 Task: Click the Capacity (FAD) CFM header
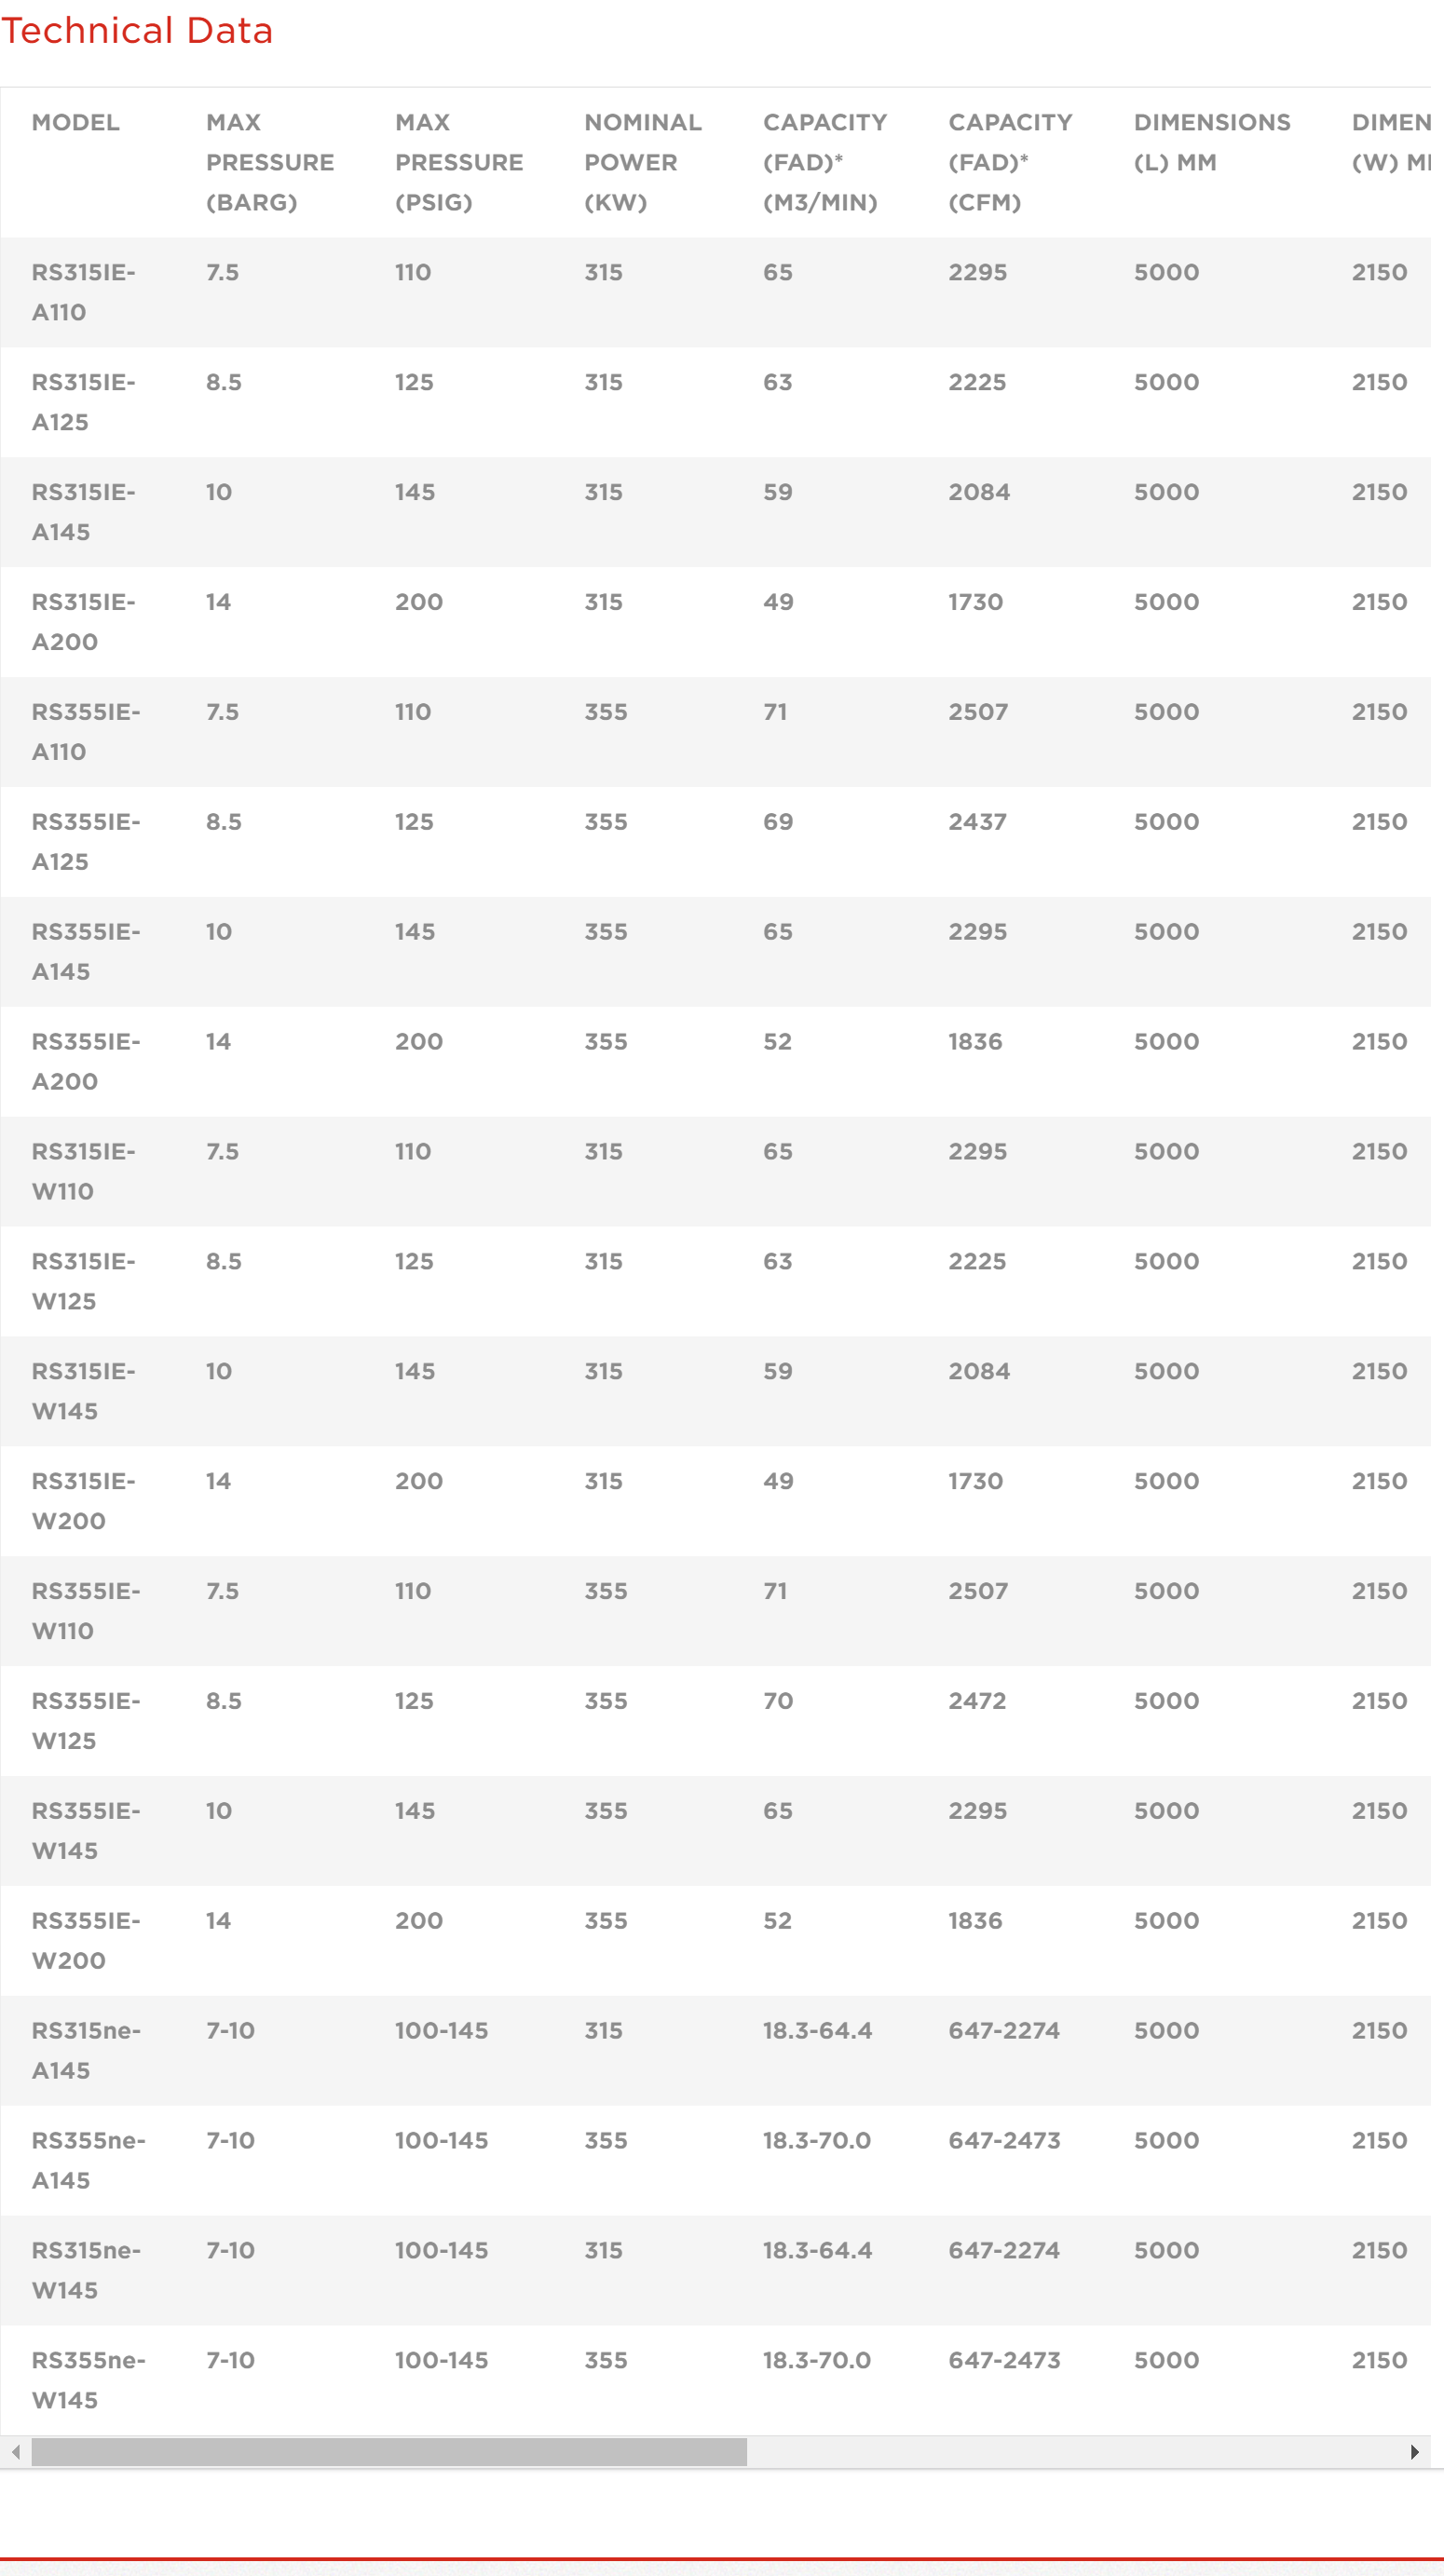click(x=1010, y=162)
